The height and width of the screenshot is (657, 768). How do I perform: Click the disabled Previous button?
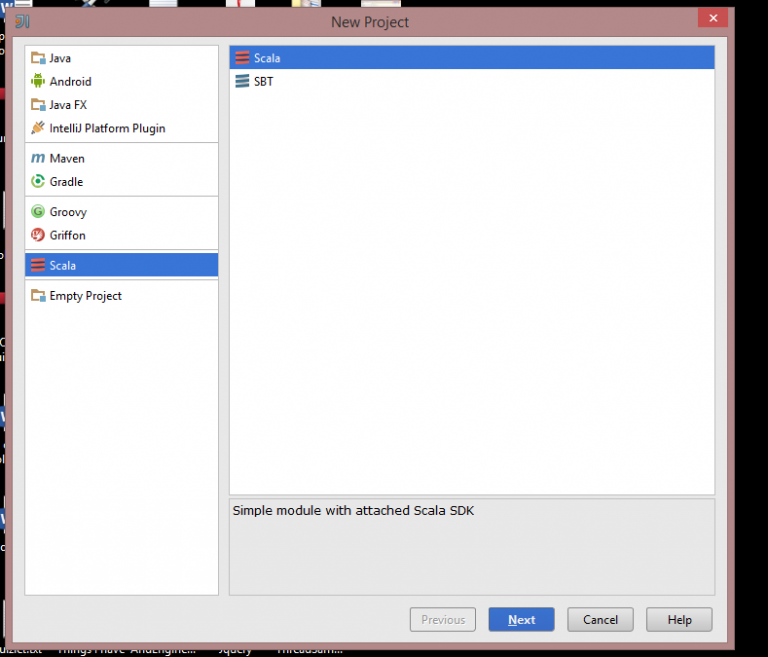(442, 620)
